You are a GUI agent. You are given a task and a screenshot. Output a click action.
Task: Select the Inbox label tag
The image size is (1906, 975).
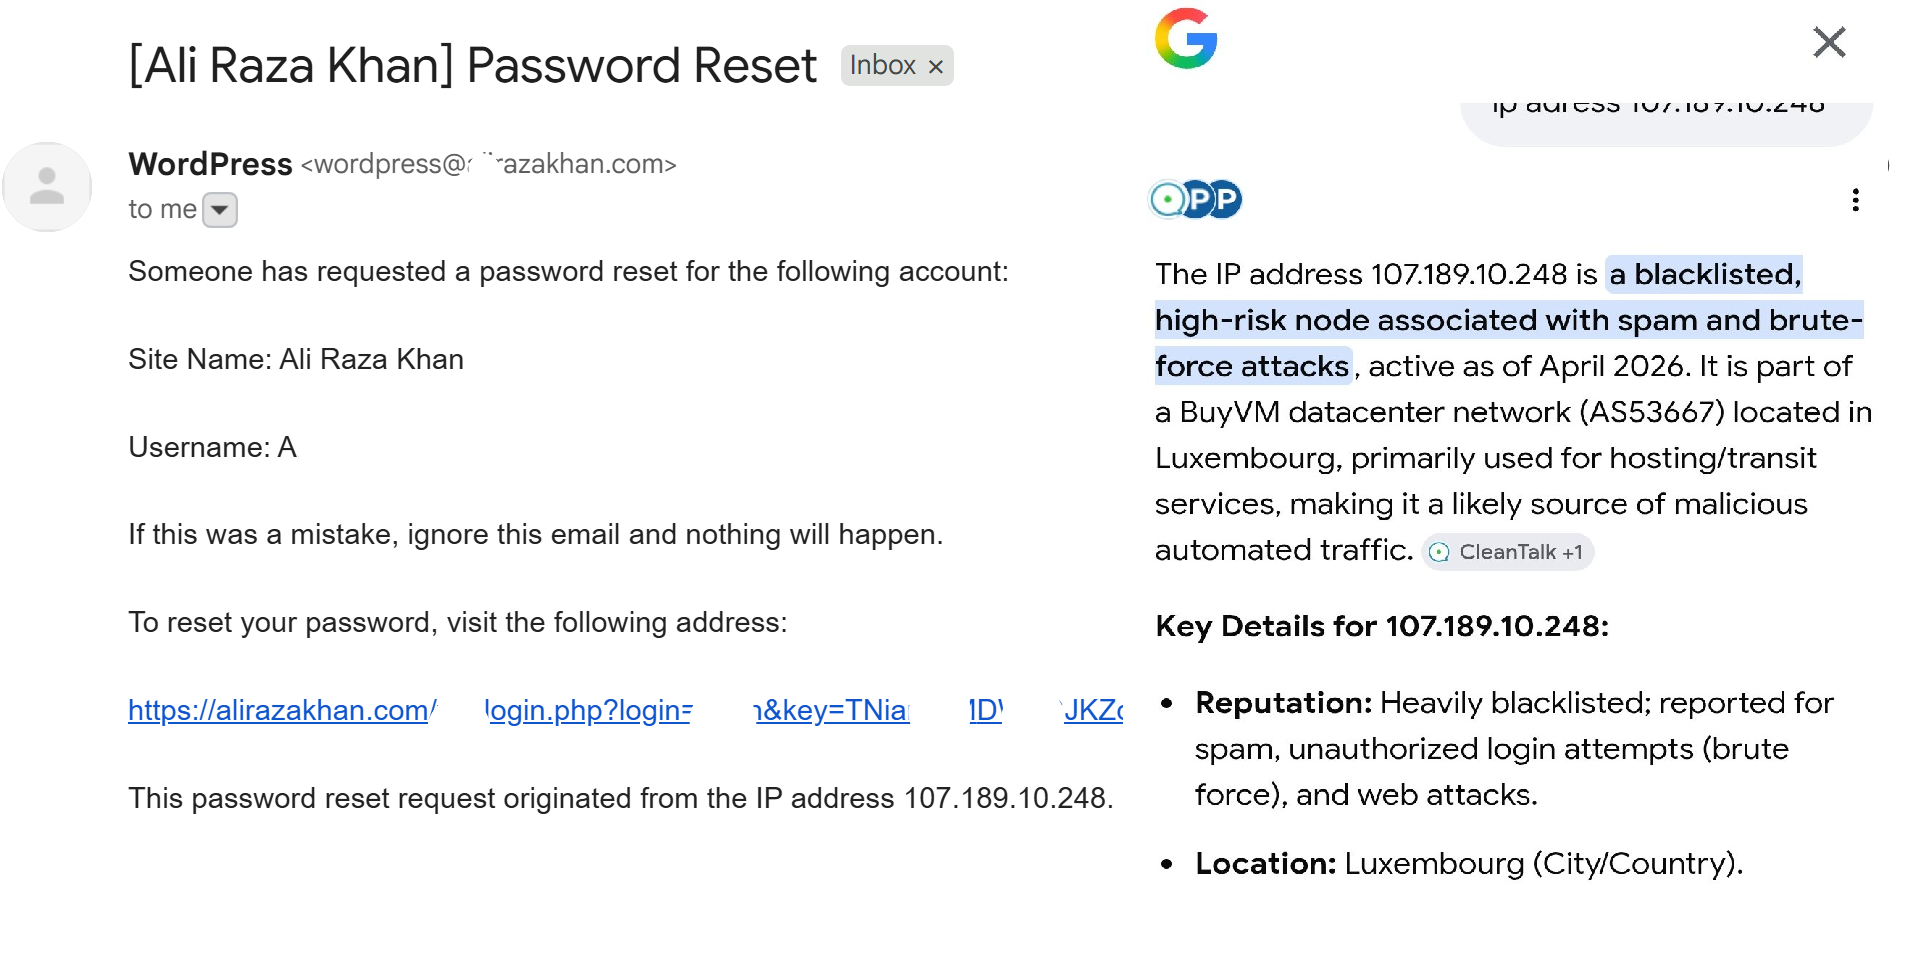tap(884, 65)
